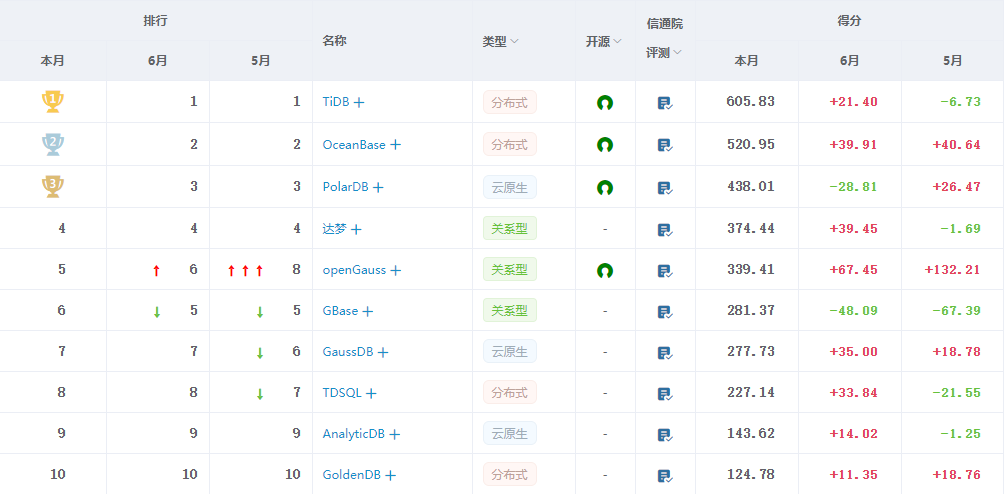The height and width of the screenshot is (494, 1004).
Task: Select GBase June change -48.09
Action: [x=854, y=311]
